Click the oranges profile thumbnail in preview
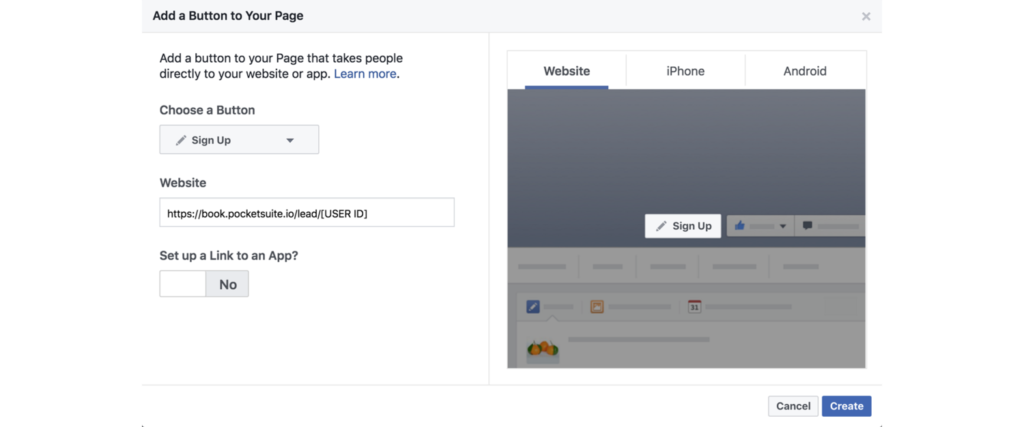This screenshot has width=1024, height=427. click(x=543, y=350)
